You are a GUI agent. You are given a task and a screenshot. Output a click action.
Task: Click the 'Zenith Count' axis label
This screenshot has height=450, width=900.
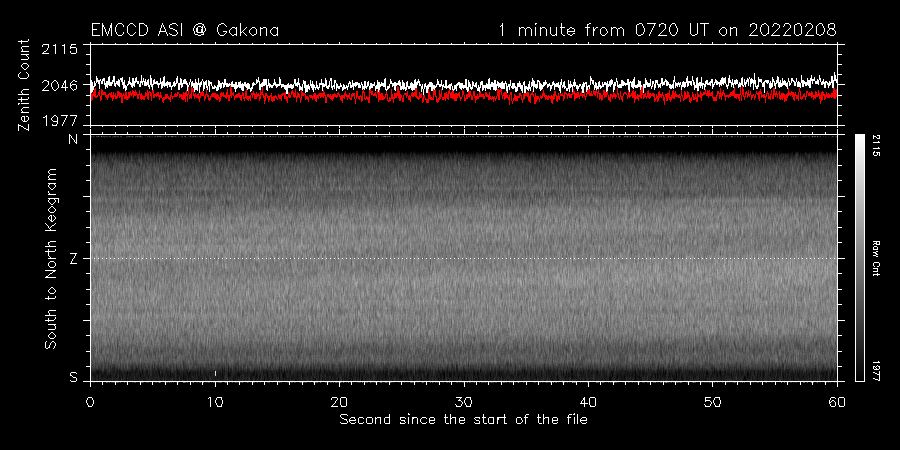tap(24, 85)
